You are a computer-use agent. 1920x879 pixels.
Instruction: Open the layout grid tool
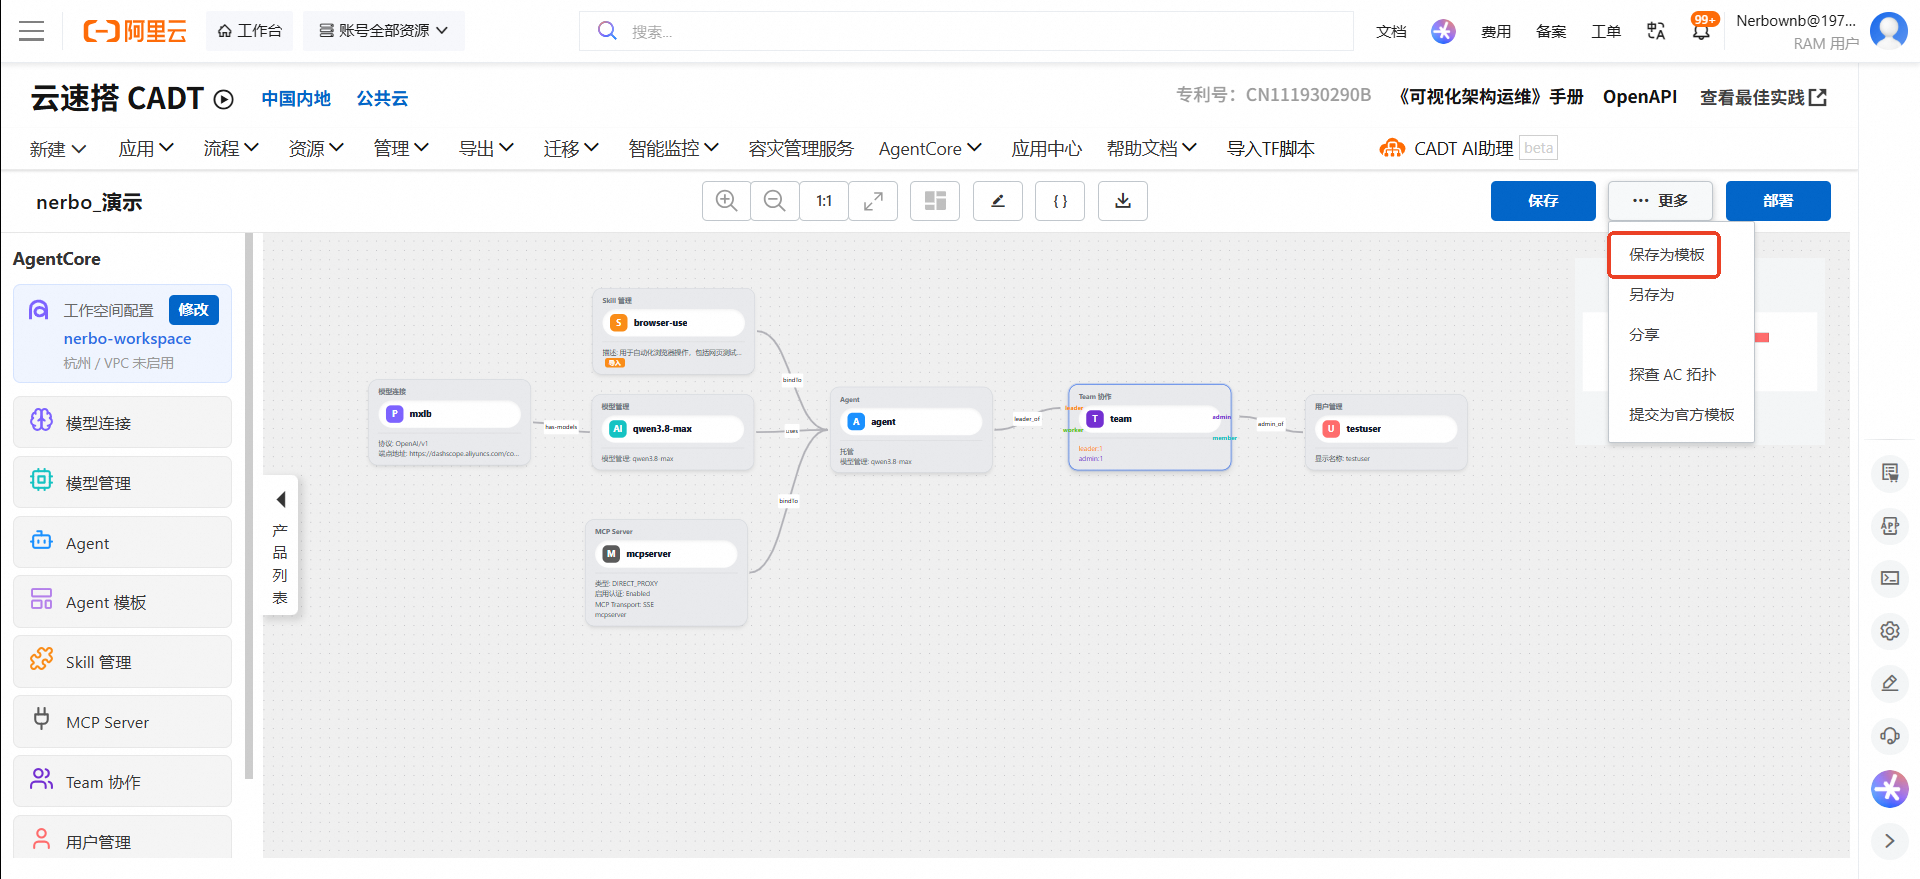coord(935,201)
